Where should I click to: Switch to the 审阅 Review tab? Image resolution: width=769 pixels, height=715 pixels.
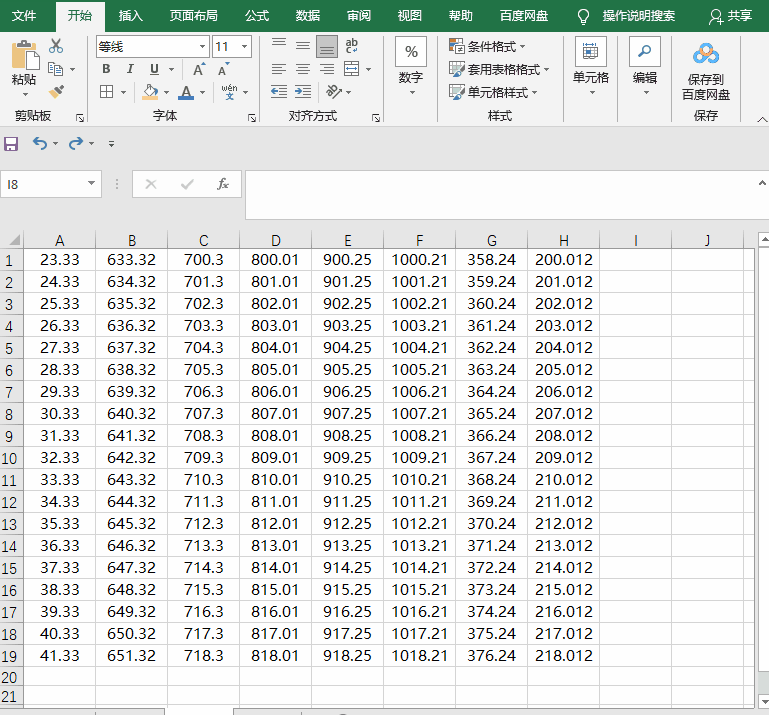point(359,16)
